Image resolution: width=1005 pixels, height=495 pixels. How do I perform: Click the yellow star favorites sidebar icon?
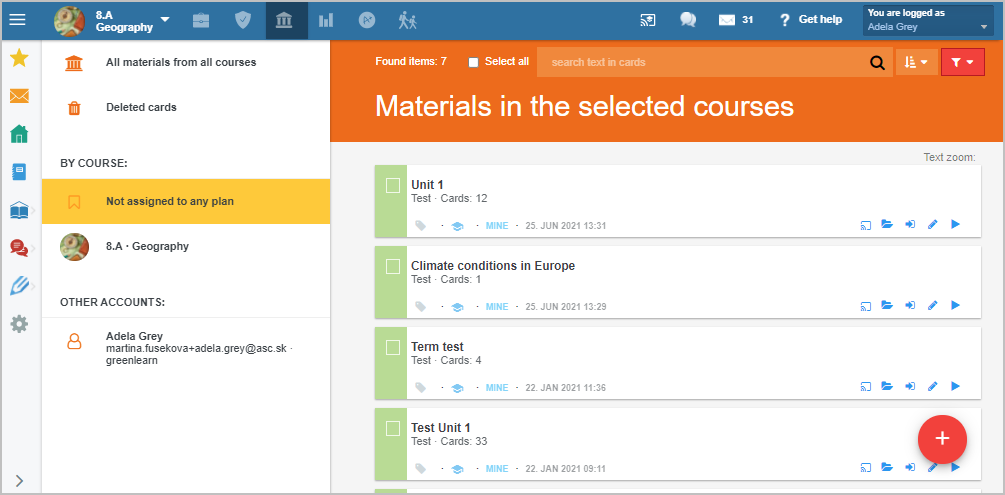tap(19, 58)
